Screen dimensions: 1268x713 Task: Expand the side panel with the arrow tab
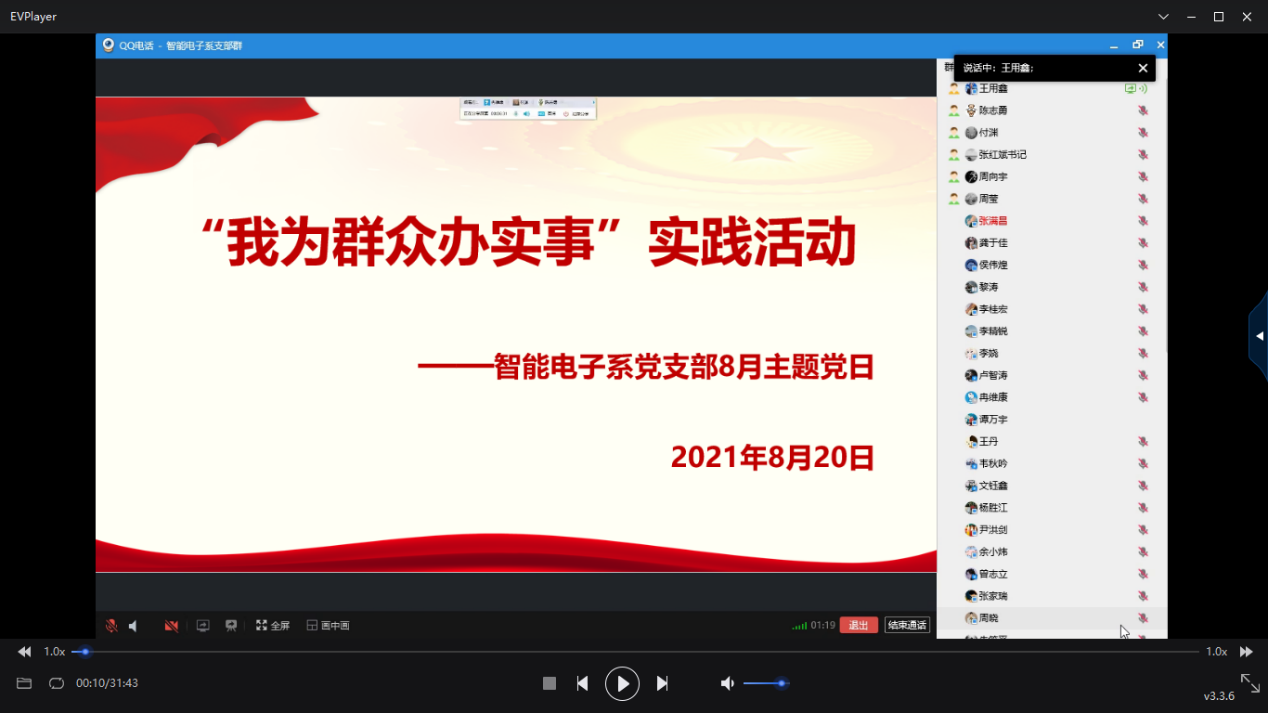(x=1259, y=336)
